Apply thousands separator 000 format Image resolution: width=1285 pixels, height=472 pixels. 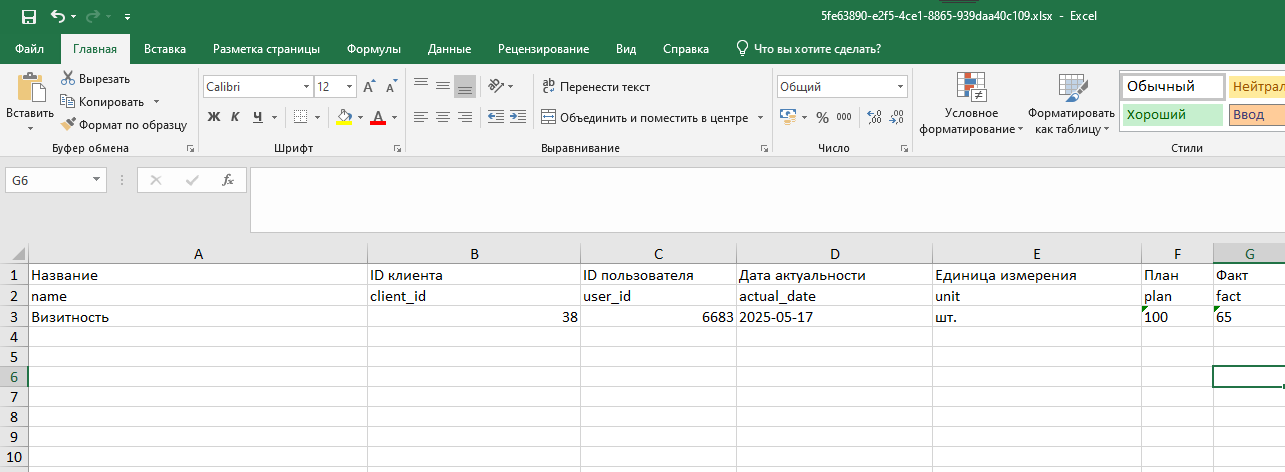pos(844,117)
